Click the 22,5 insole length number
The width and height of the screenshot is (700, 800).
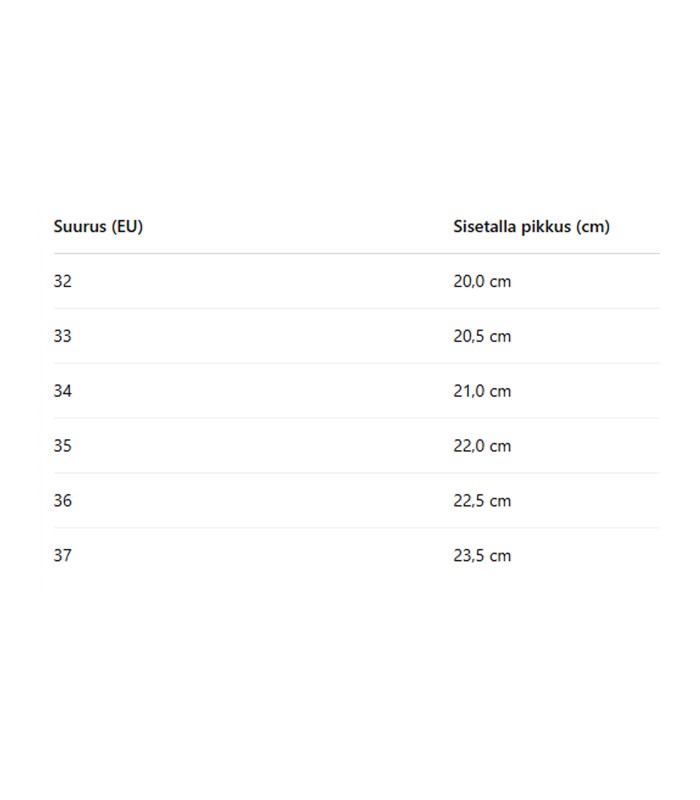tap(469, 501)
